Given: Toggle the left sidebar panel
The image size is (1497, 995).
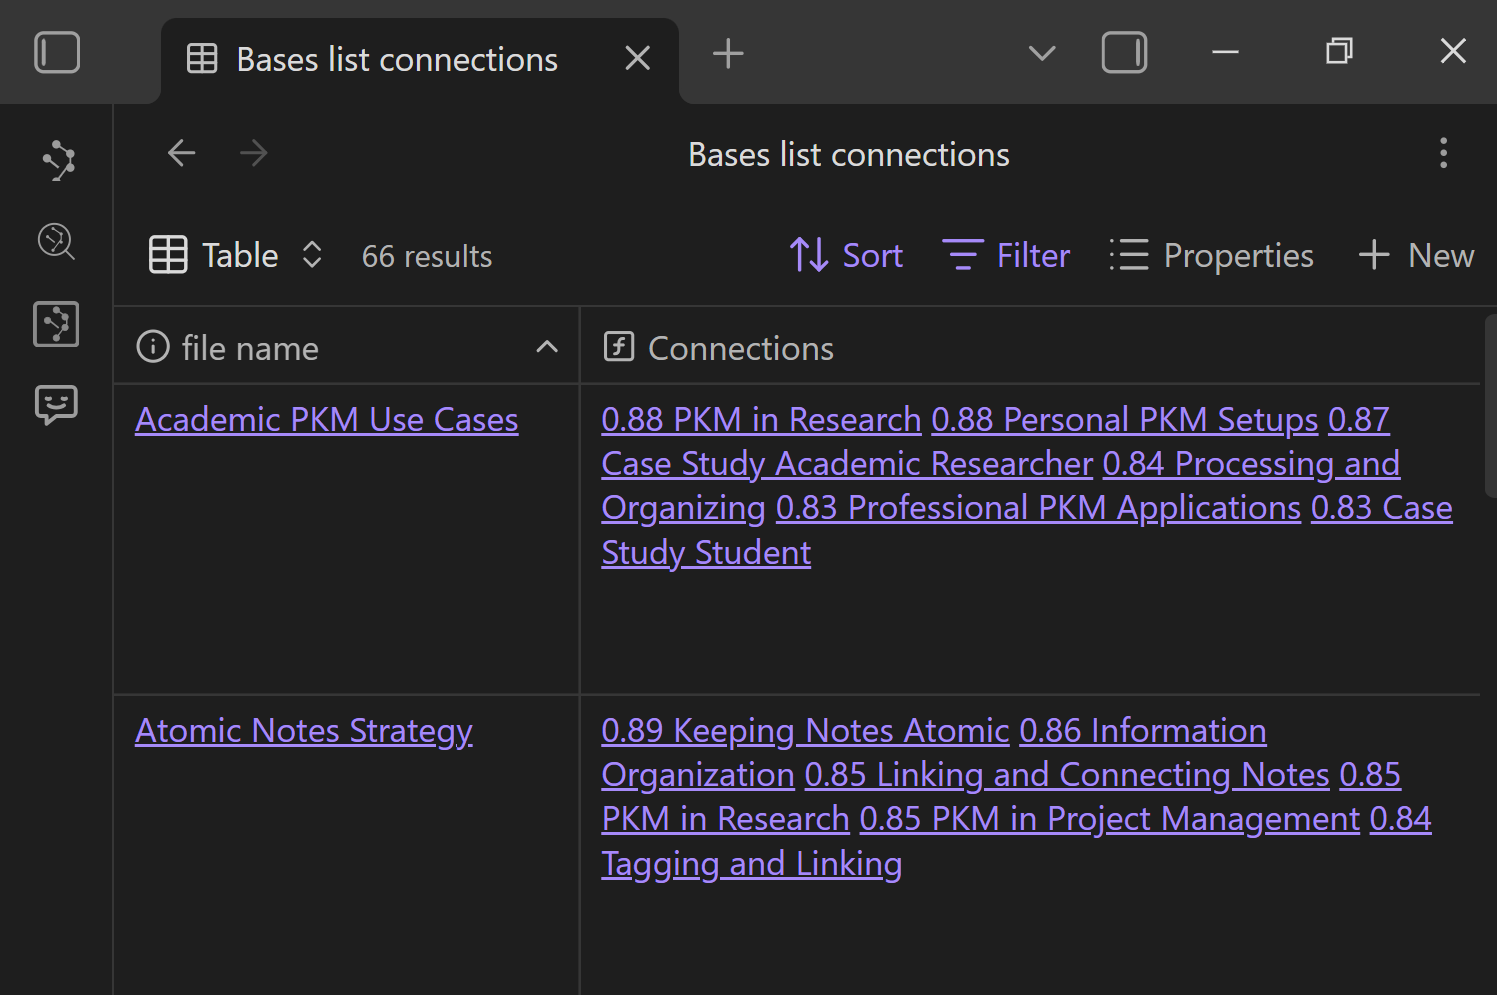Looking at the screenshot, I should (57, 53).
